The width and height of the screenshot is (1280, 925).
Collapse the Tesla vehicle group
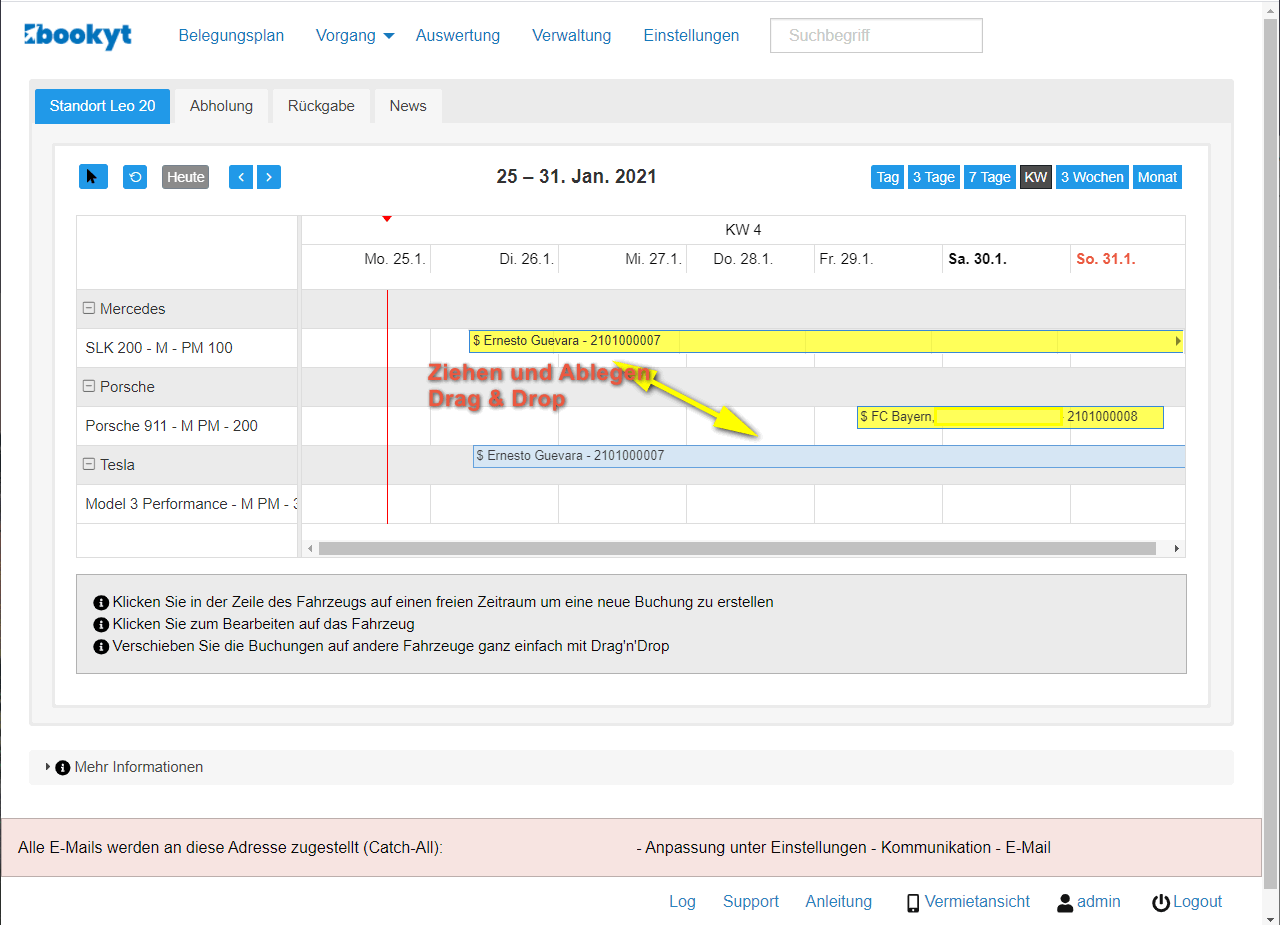[89, 464]
